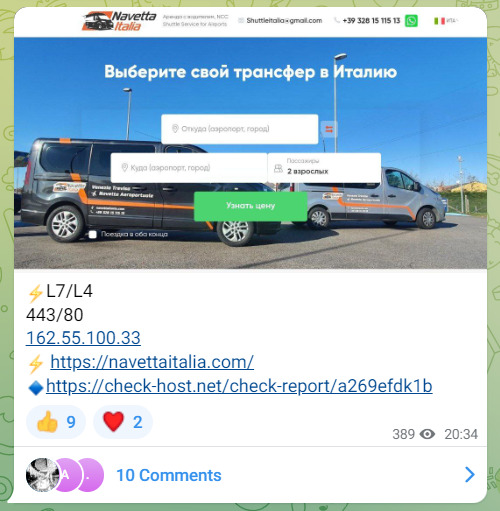Click the 162.55.100.33 IP address link
This screenshot has height=511, width=500.
pyautogui.click(x=83, y=338)
